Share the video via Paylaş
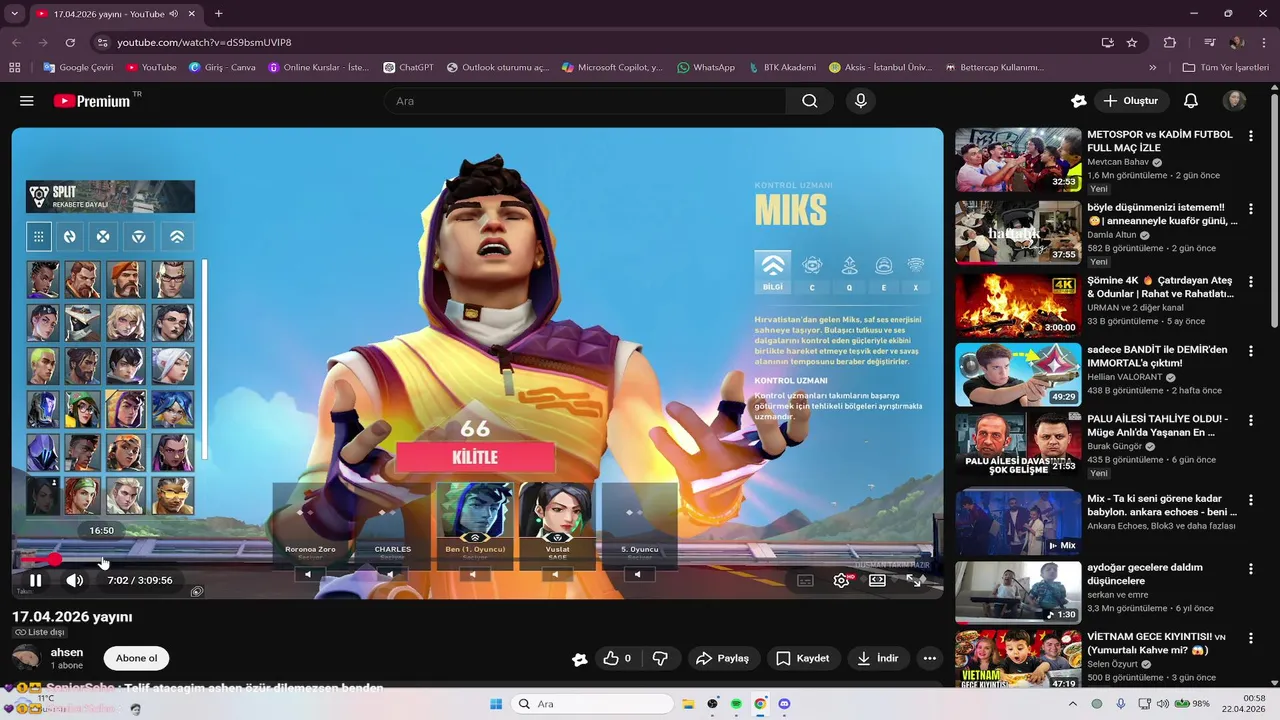Screen dimensions: 1280x720 click(x=722, y=658)
